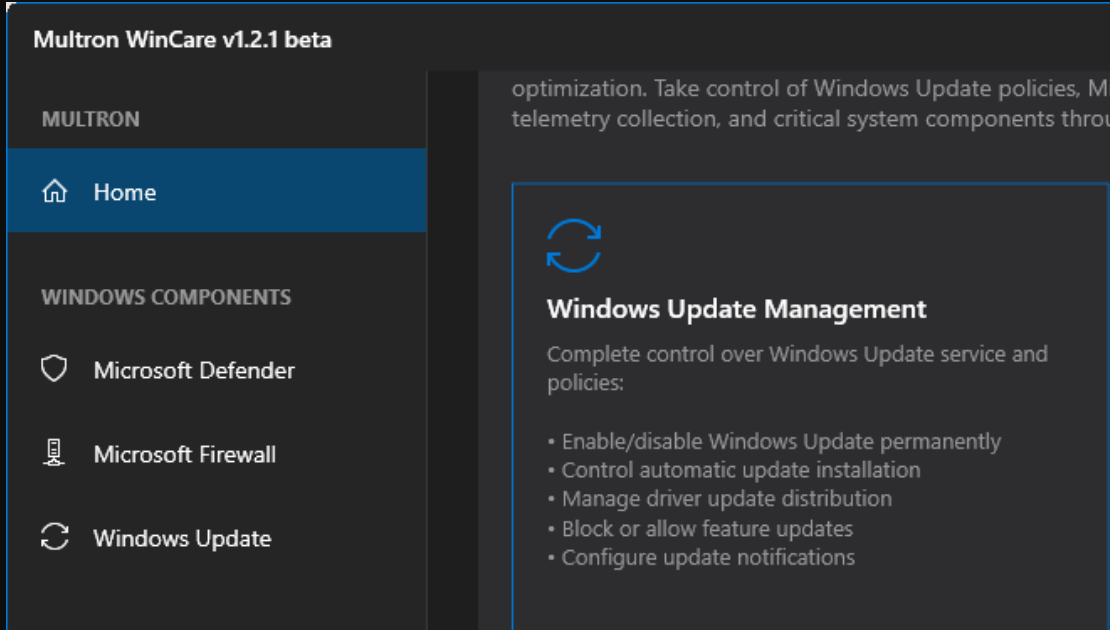Viewport: 1110px width, 630px height.
Task: Click "Manage driver update distribution" bullet
Action: (726, 498)
